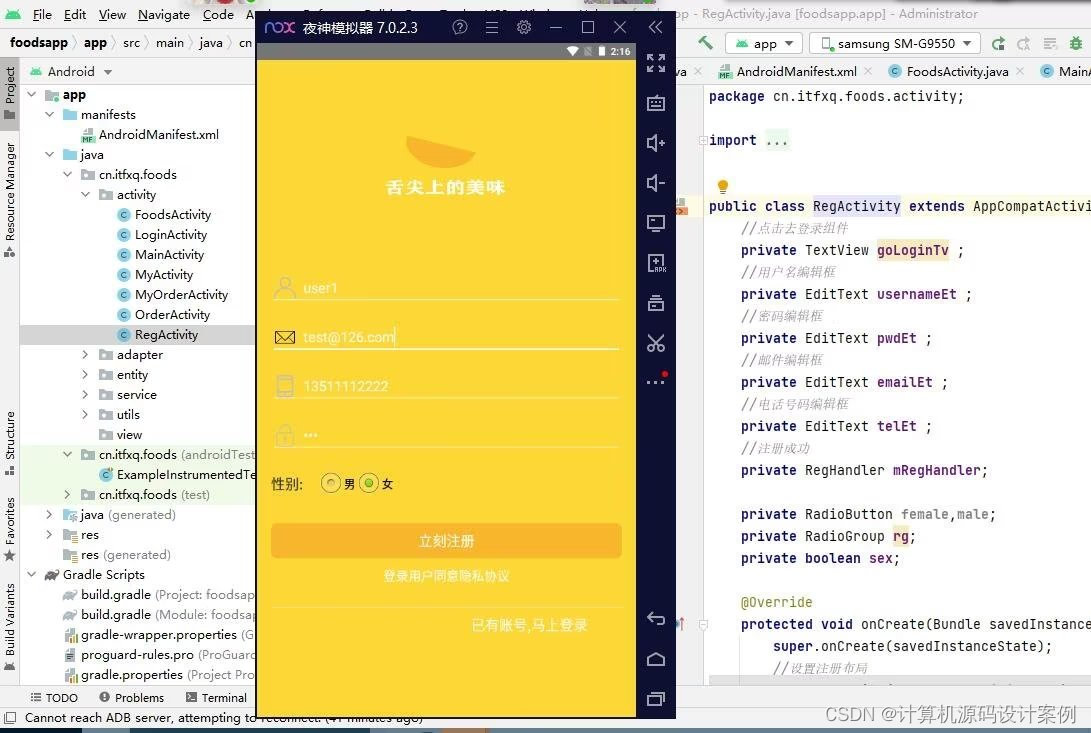Image resolution: width=1091 pixels, height=733 pixels.
Task: Click the 13511112222 phone field
Action: pyautogui.click(x=446, y=386)
